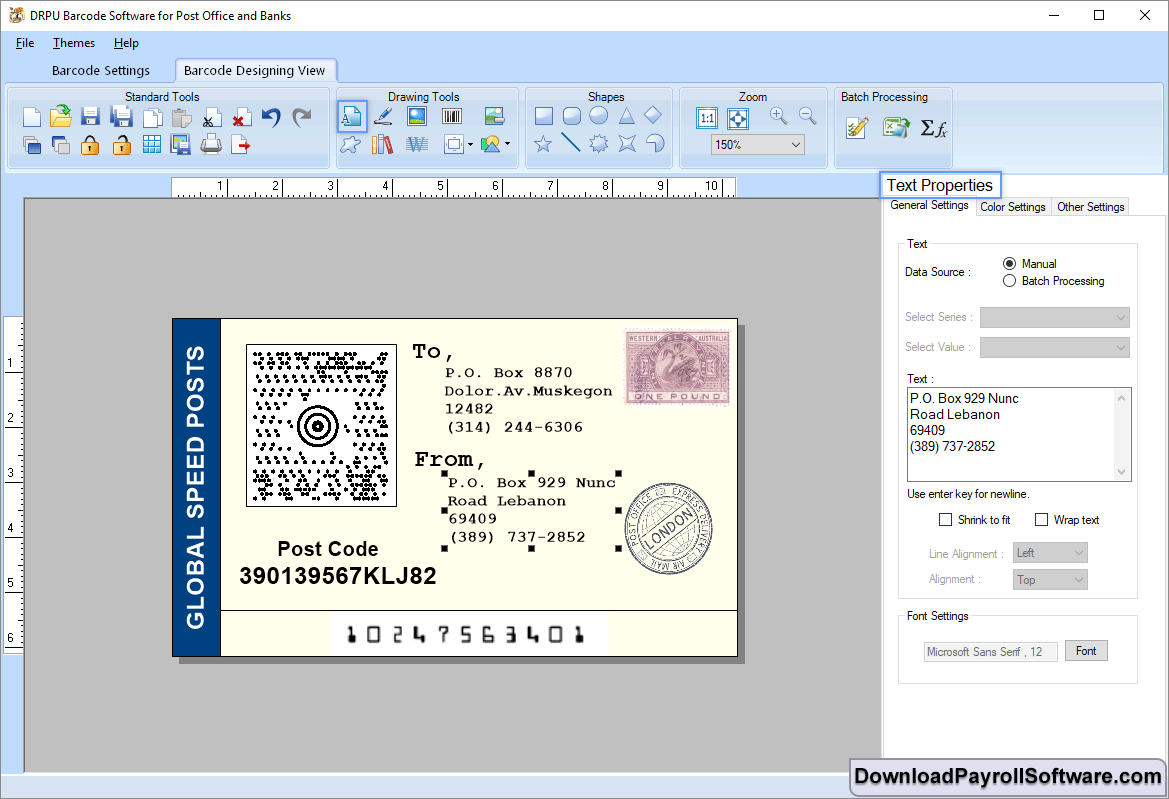Pick the Watermark tool with the W icon
This screenshot has height=799, width=1169.
click(x=417, y=144)
